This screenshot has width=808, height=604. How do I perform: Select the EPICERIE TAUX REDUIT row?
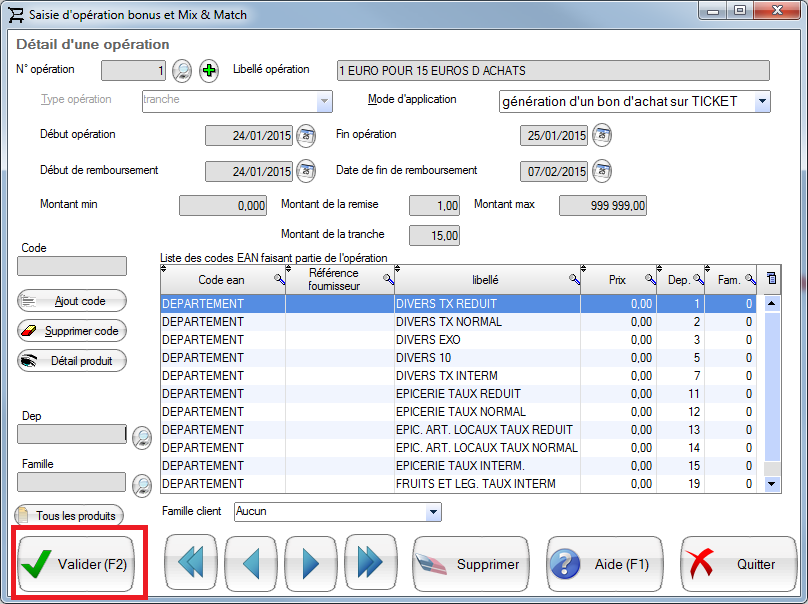click(458, 394)
